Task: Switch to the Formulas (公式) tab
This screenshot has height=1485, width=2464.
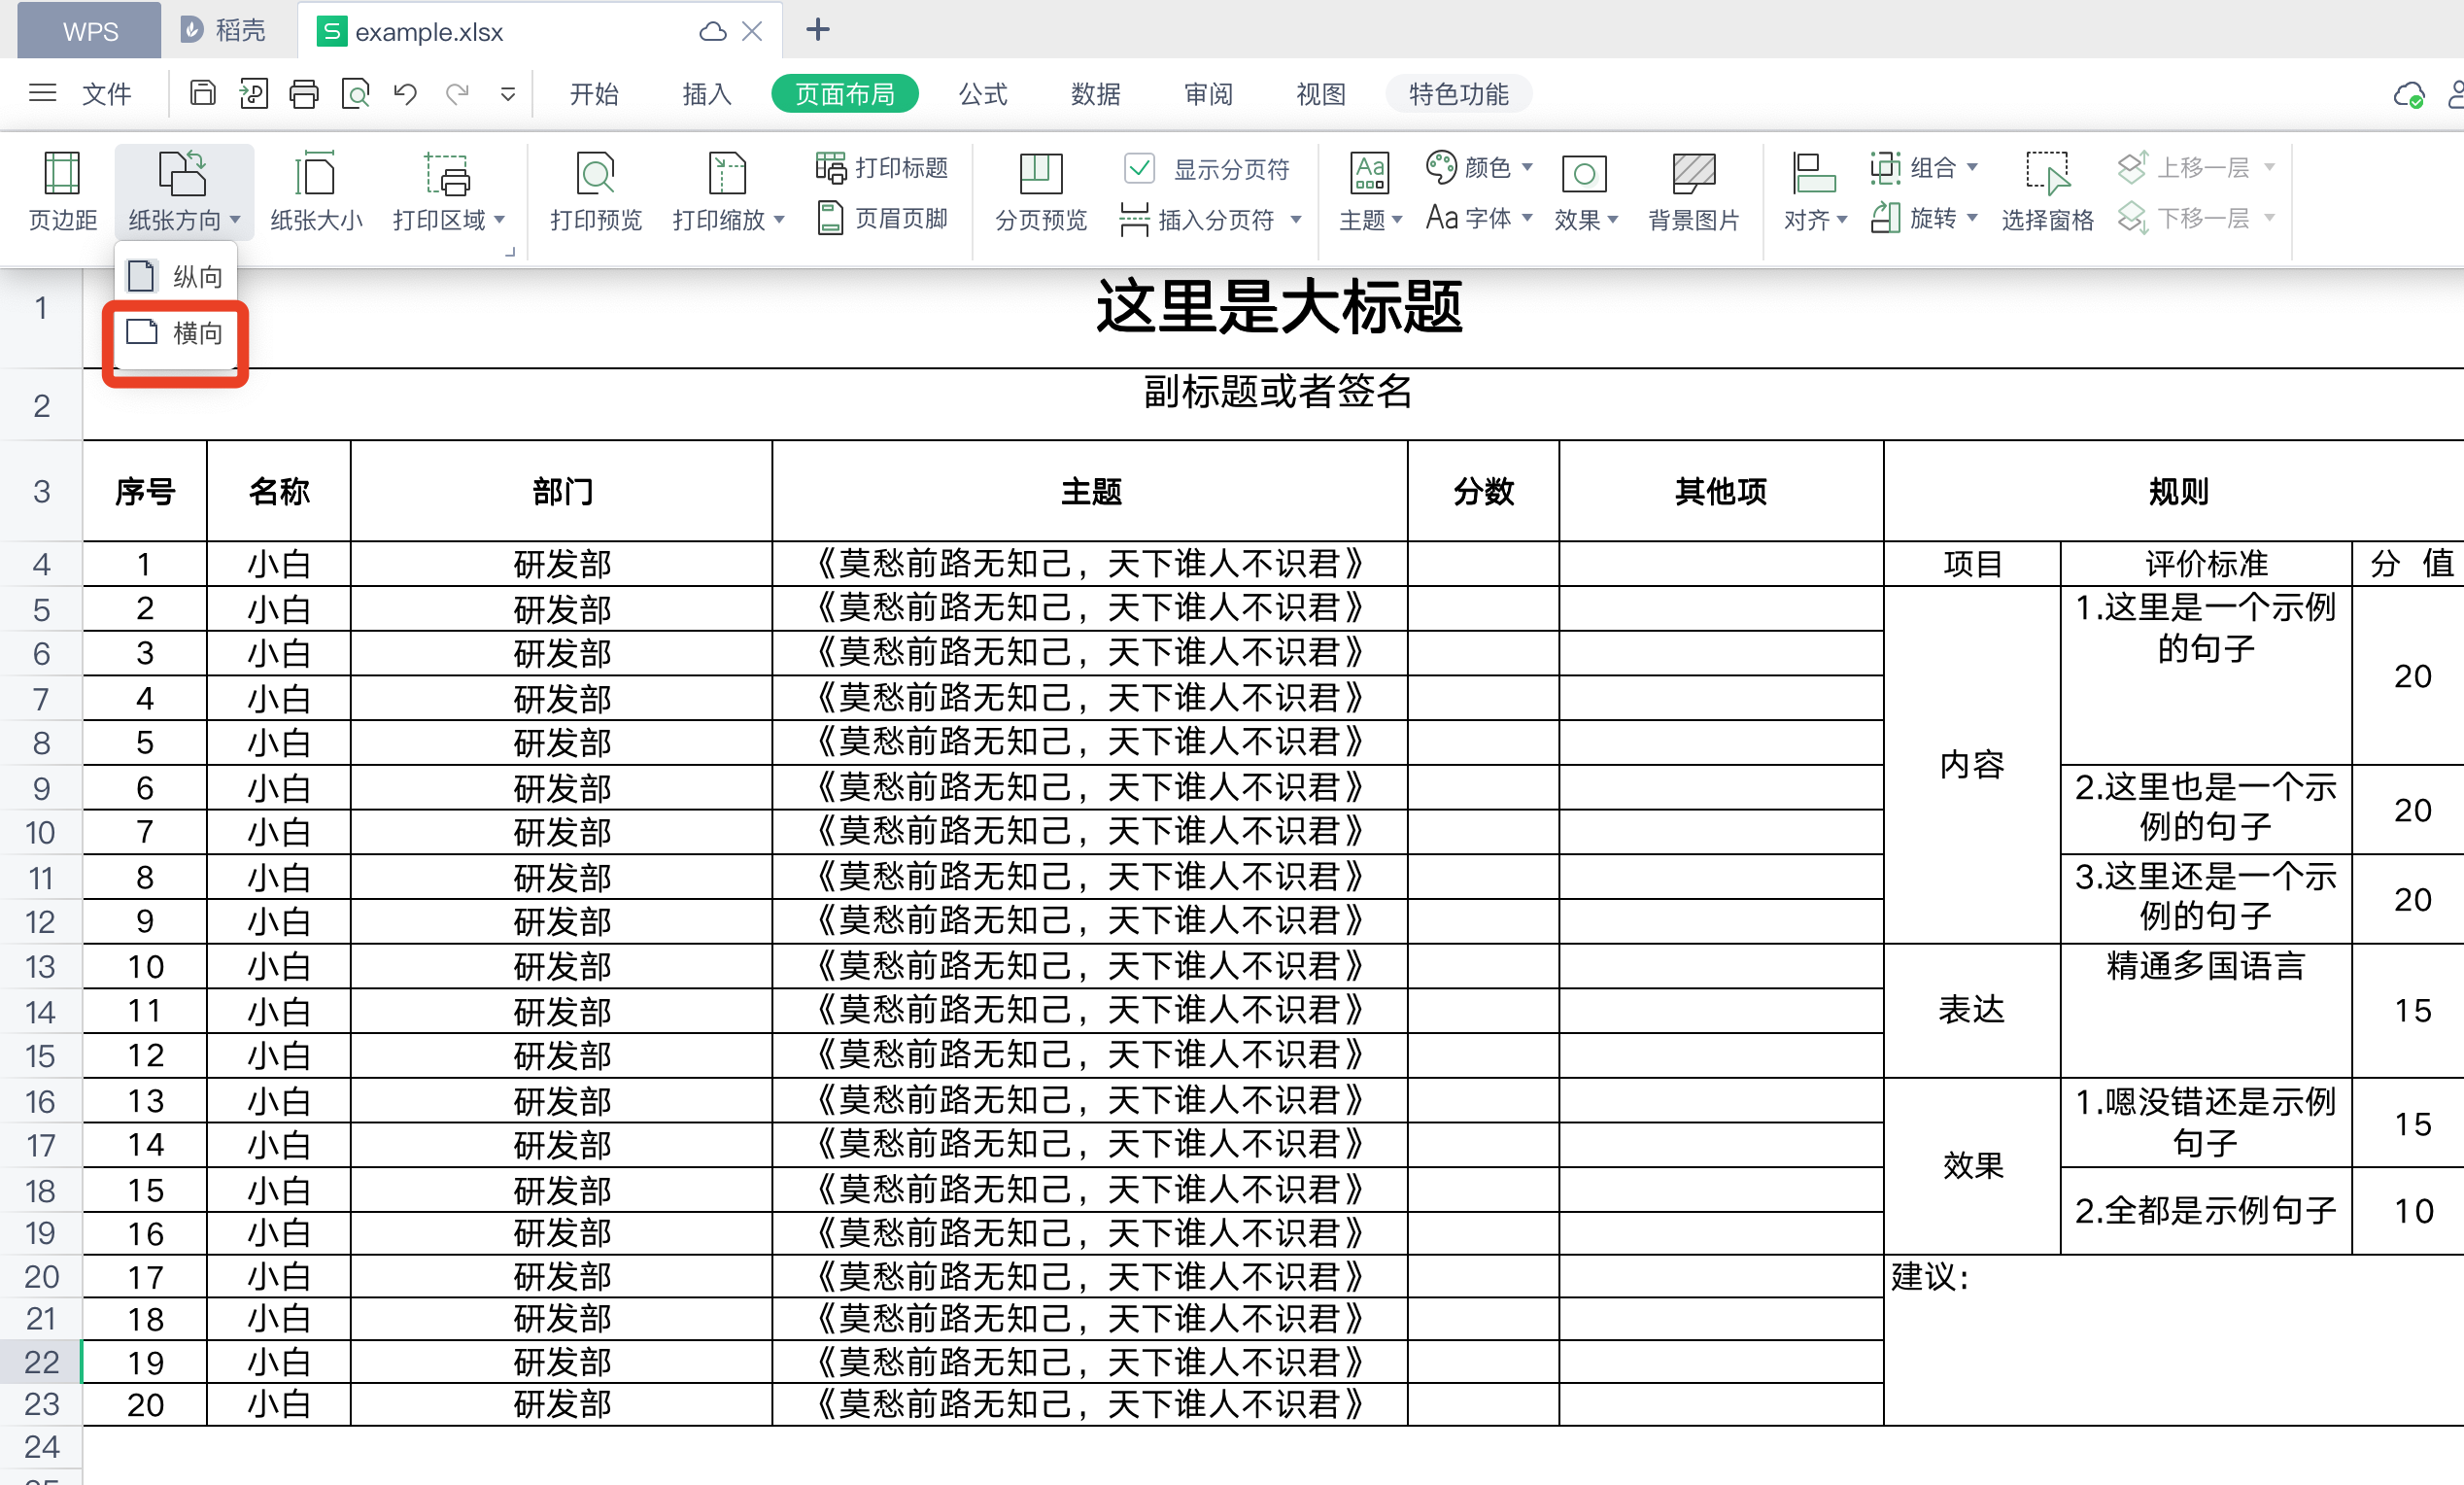Action: [982, 94]
